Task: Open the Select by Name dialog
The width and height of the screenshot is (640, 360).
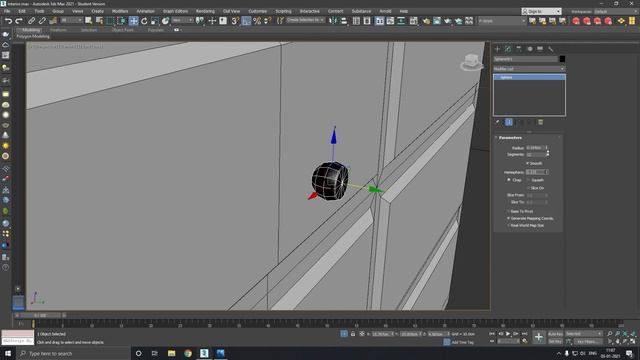Action: (99, 20)
